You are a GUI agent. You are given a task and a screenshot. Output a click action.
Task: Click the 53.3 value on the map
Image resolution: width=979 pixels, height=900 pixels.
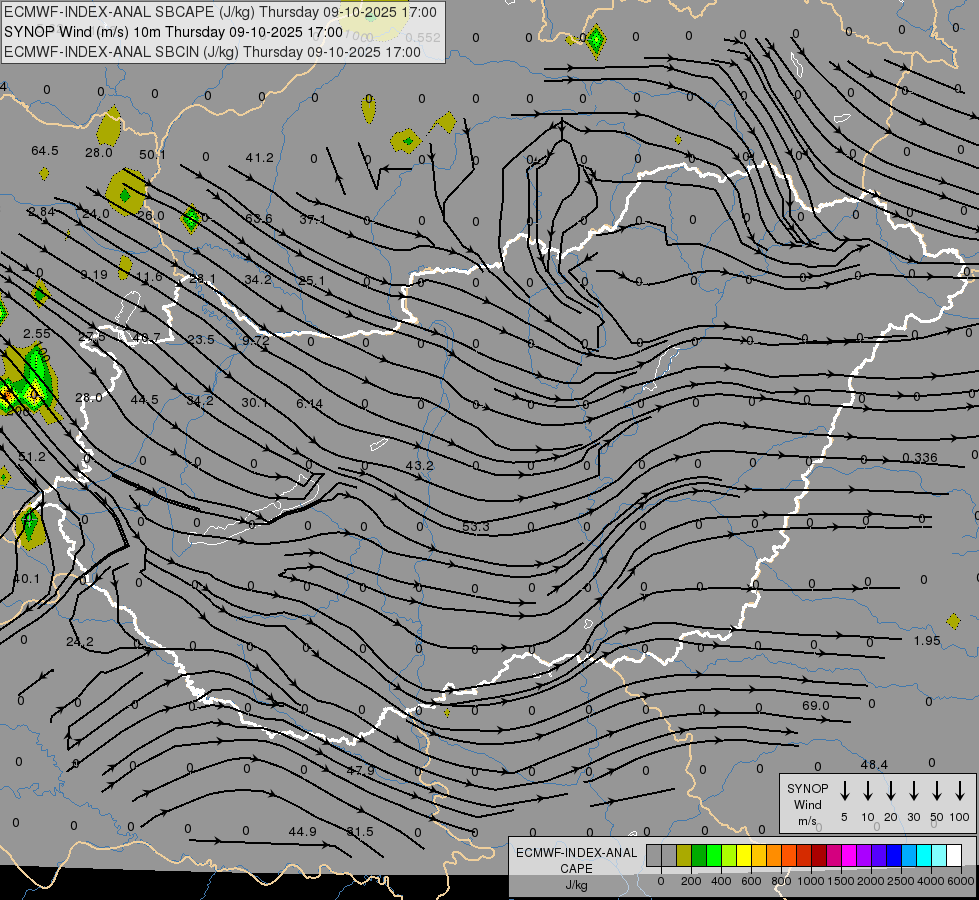[476, 527]
